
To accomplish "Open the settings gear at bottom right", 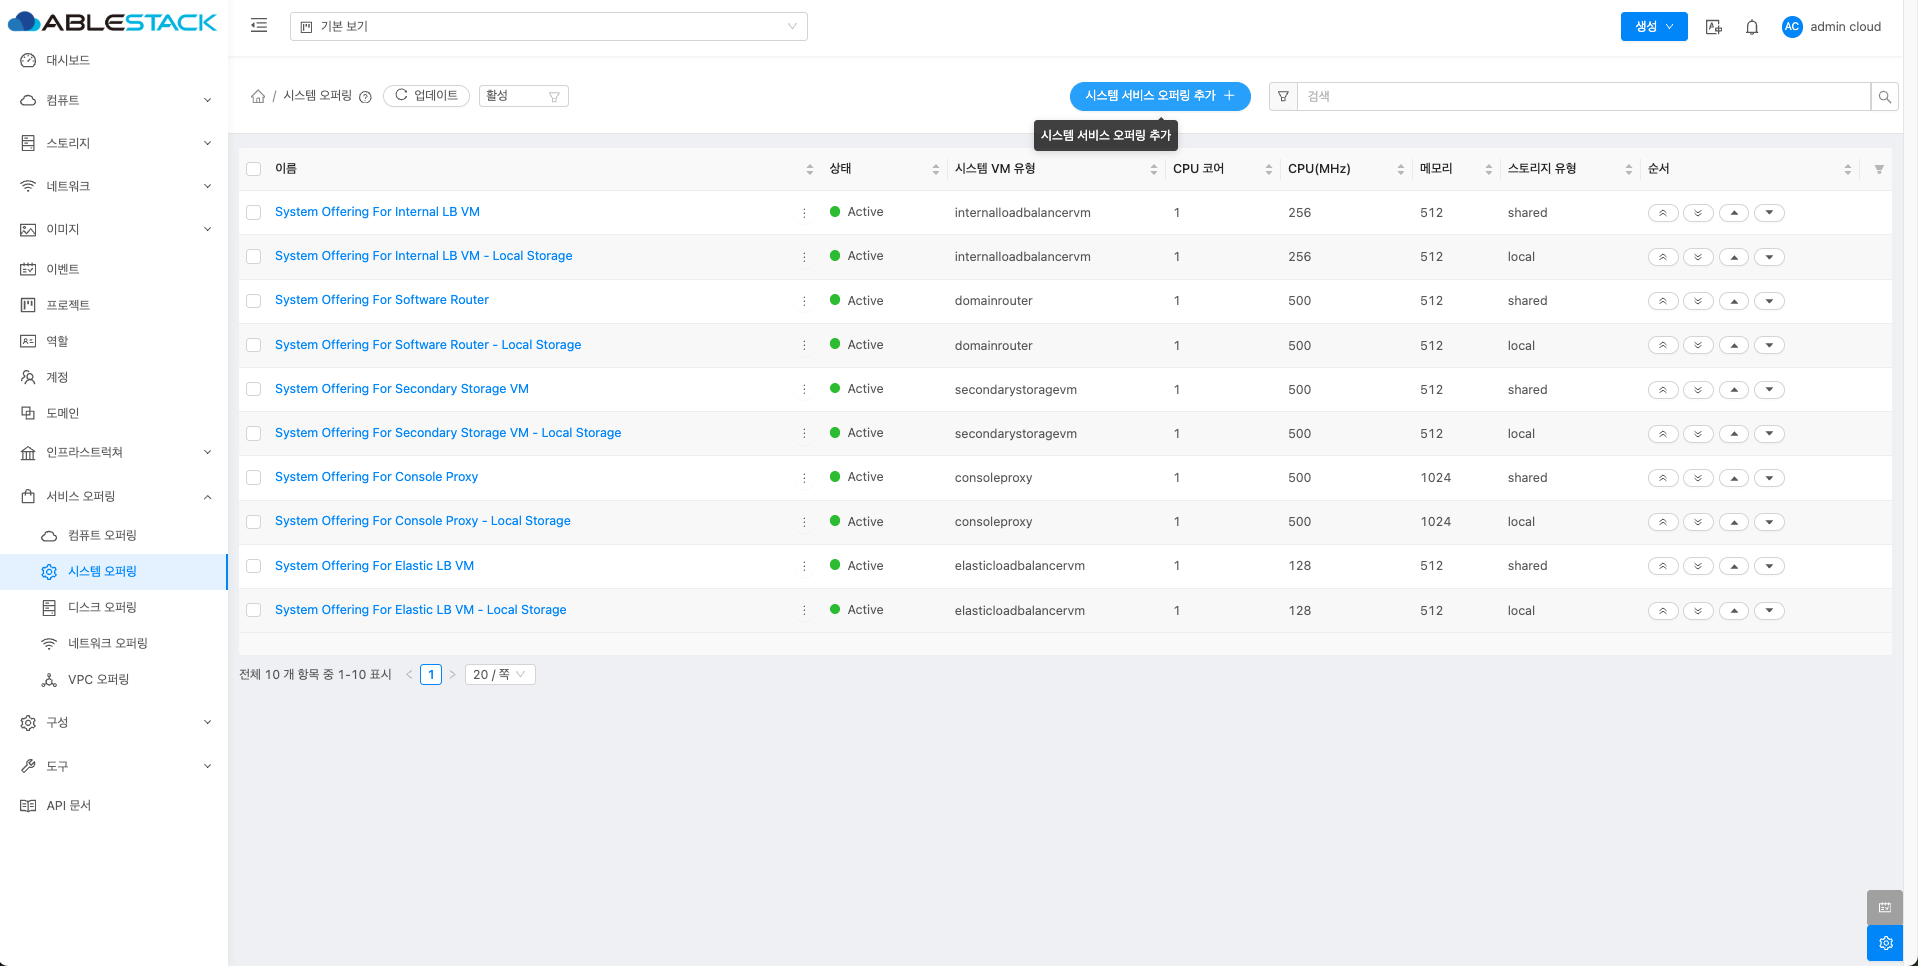I will (x=1885, y=943).
